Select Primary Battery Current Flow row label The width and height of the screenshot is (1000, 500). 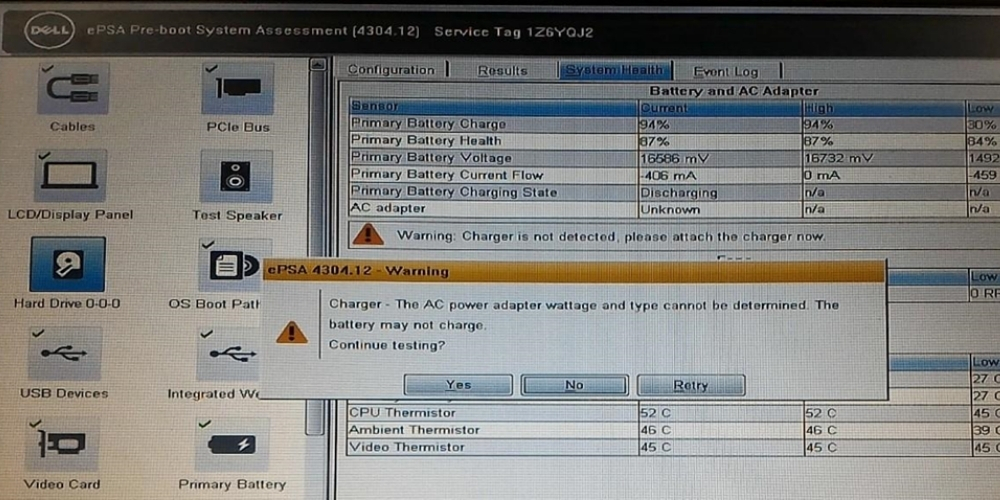pyautogui.click(x=447, y=174)
